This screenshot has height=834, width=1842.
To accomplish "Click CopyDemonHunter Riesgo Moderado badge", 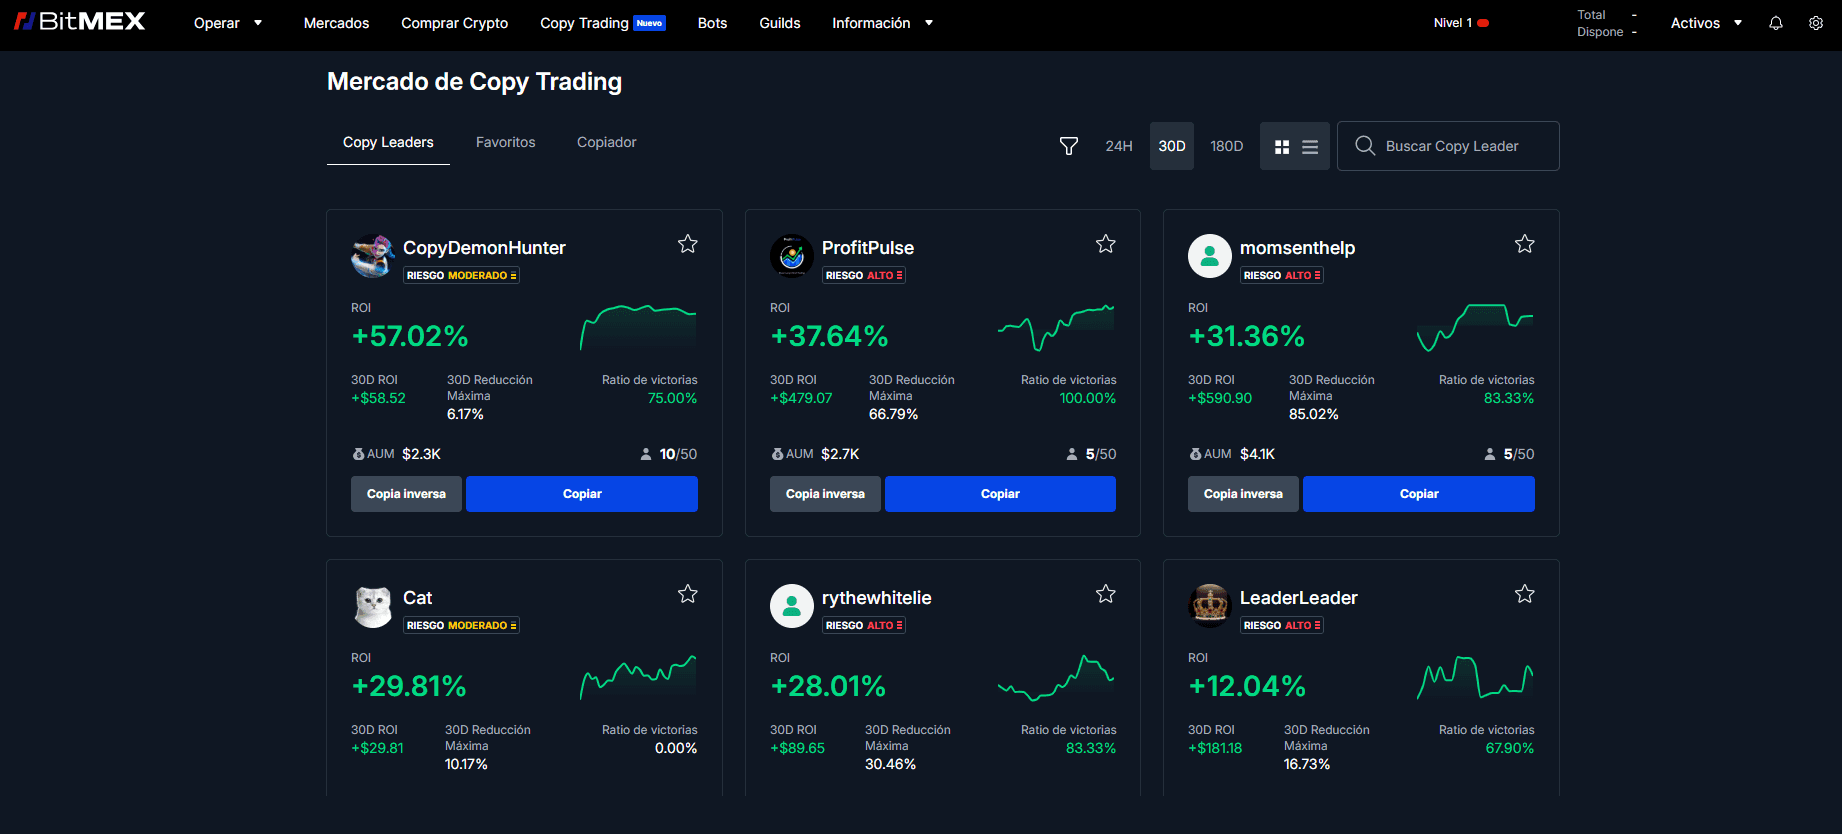I will click(x=461, y=275).
